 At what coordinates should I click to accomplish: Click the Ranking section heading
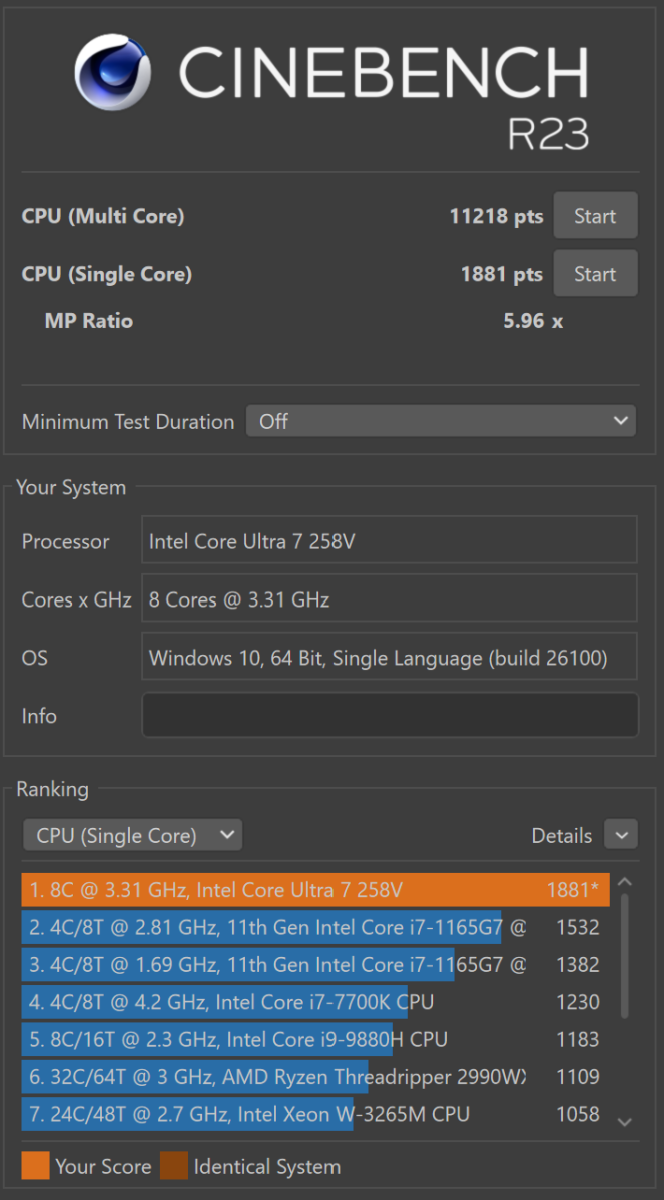click(x=52, y=789)
